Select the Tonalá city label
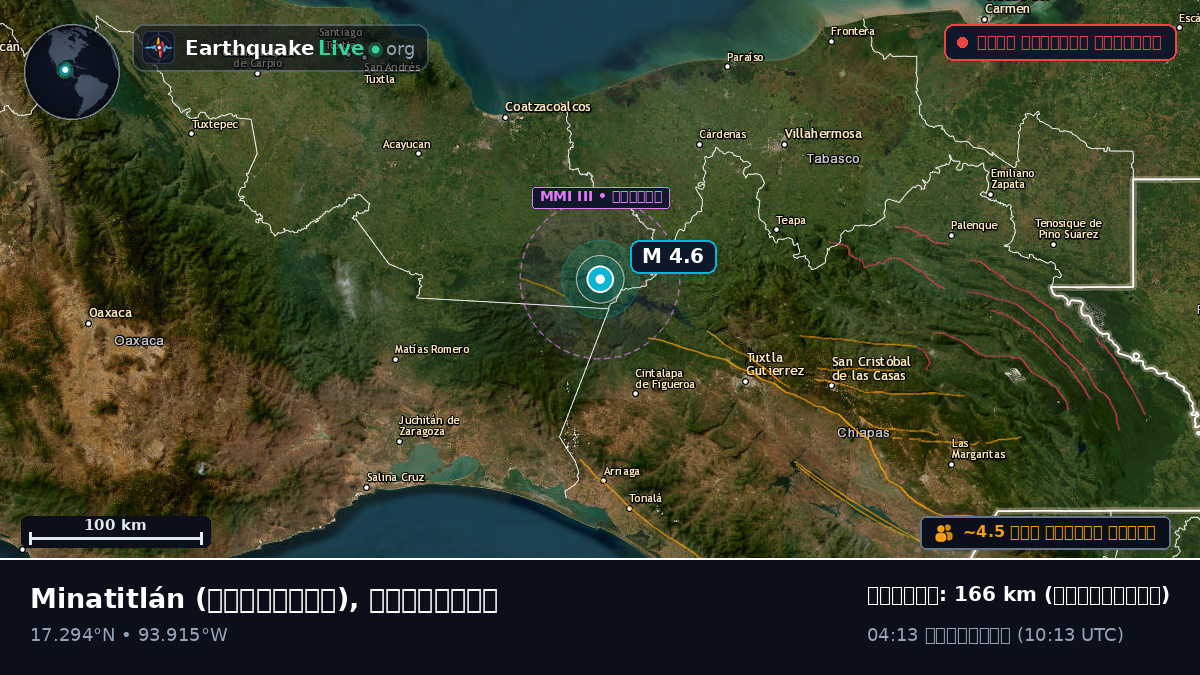The image size is (1200, 675). [x=645, y=498]
